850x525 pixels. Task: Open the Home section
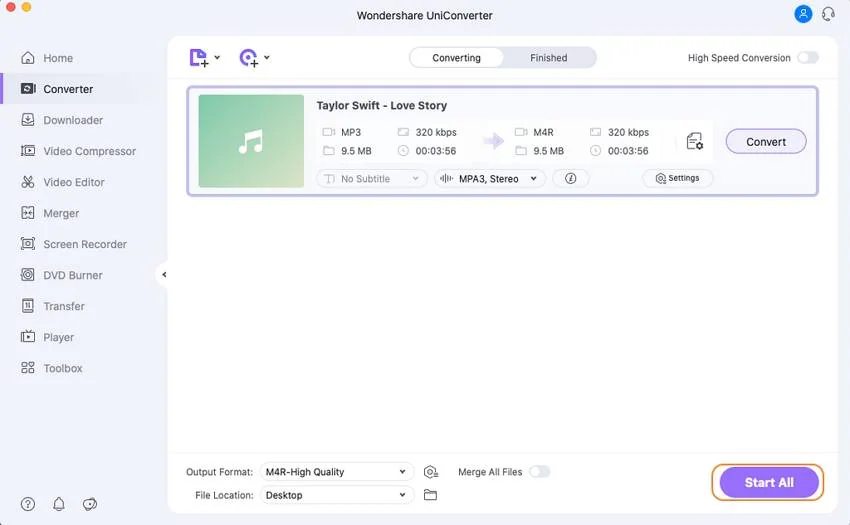point(58,58)
